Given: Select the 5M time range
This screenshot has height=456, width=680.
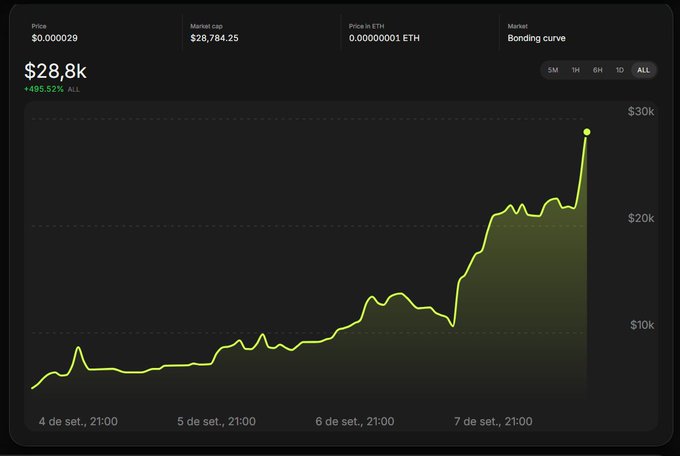Looking at the screenshot, I should (552, 70).
